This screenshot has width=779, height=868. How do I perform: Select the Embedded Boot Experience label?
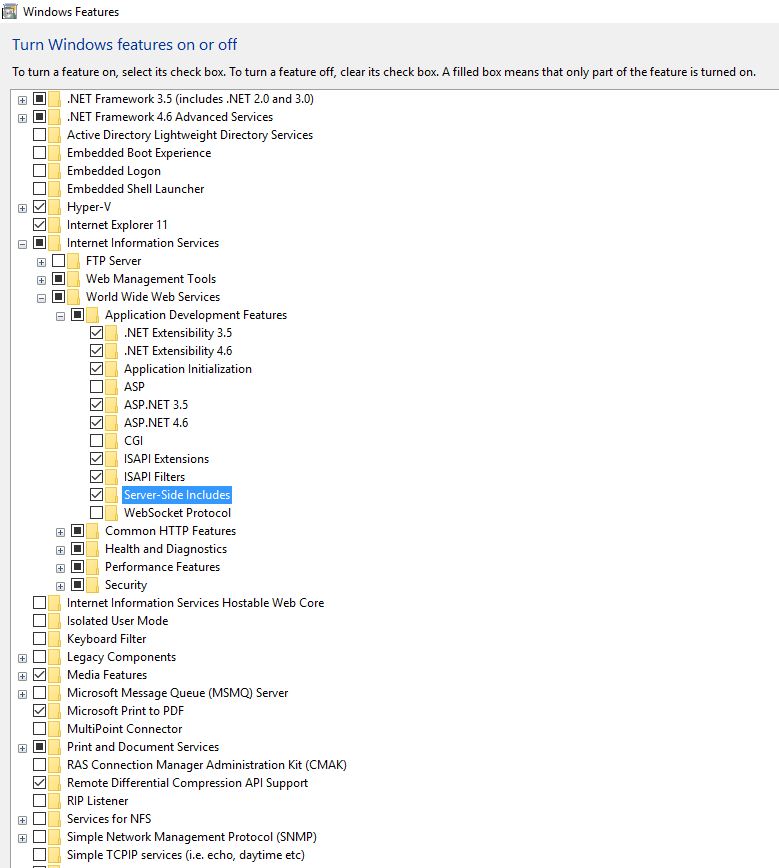point(139,153)
